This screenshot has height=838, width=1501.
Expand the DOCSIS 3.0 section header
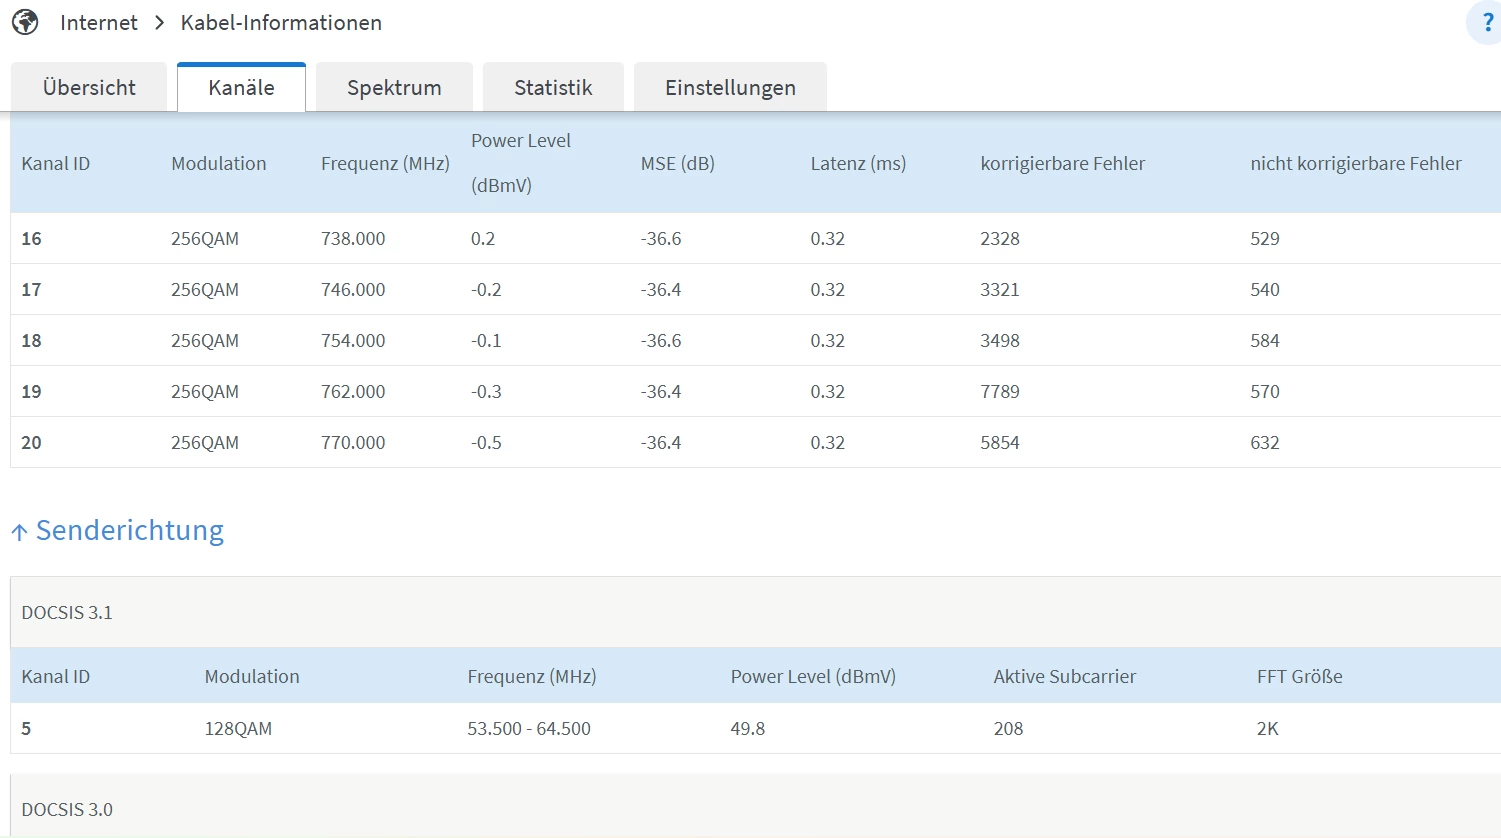[x=67, y=809]
